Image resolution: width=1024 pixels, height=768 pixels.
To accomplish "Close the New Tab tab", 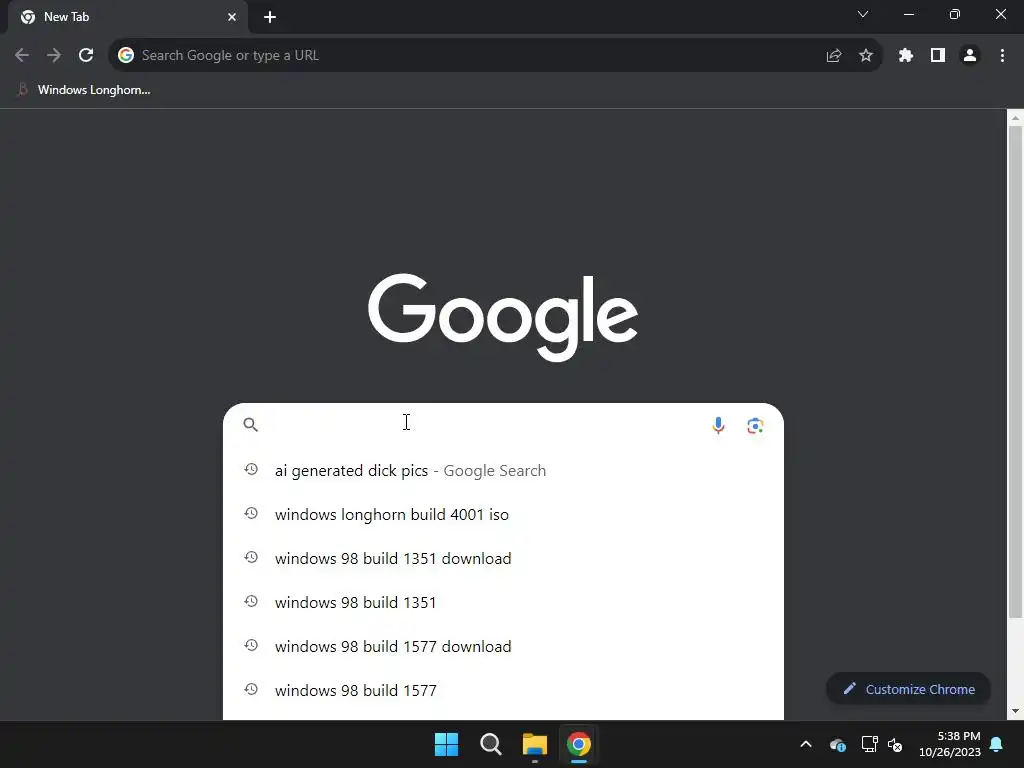I will [x=232, y=17].
